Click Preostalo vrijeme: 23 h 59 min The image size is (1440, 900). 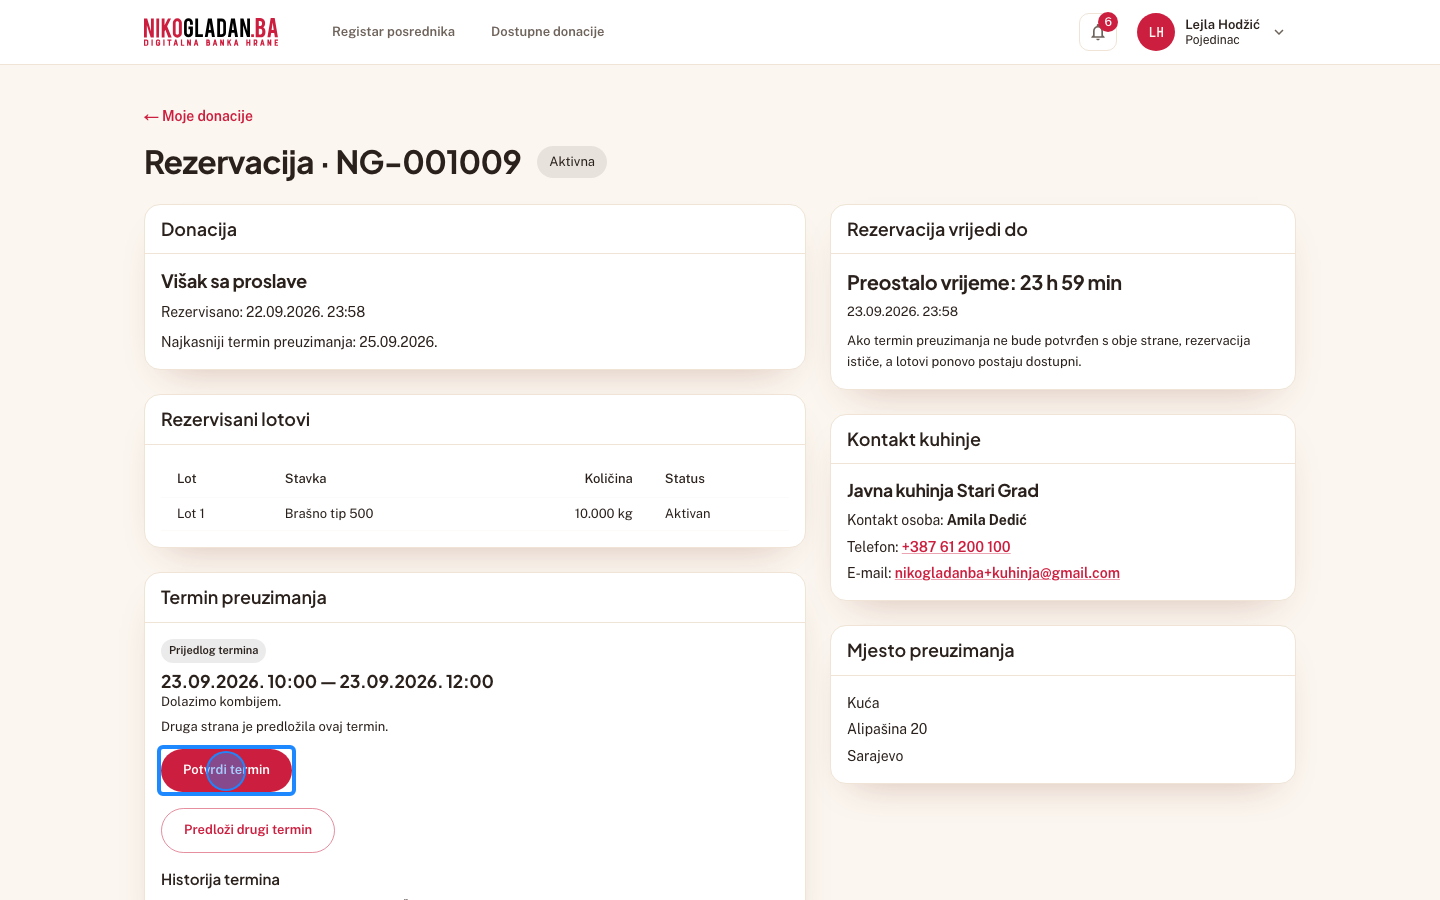click(x=984, y=283)
